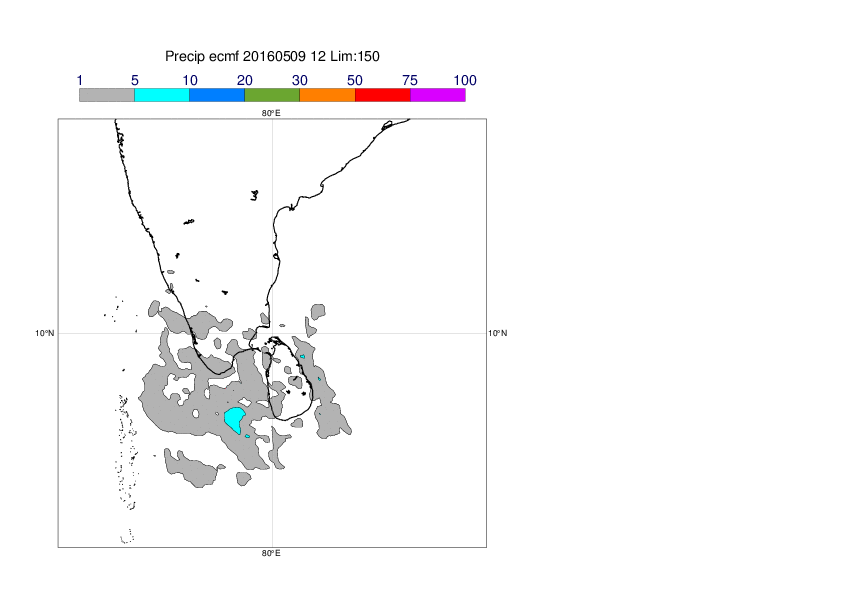Click the large cyan precipitation patch on map

(x=234, y=419)
